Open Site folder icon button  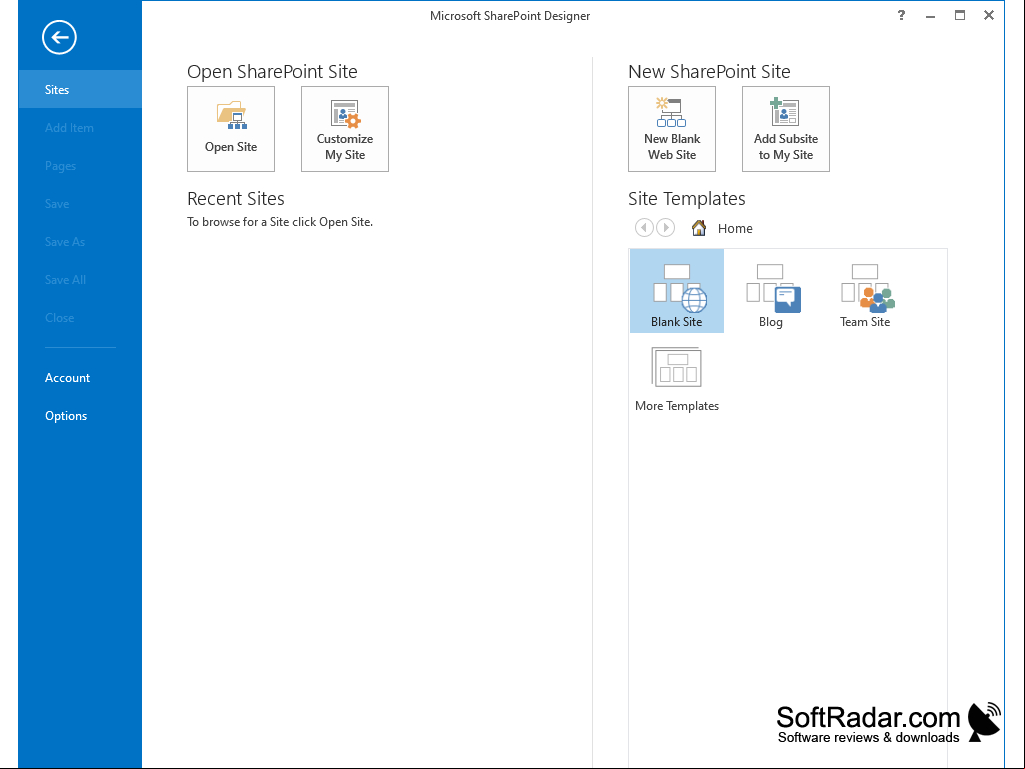[231, 129]
